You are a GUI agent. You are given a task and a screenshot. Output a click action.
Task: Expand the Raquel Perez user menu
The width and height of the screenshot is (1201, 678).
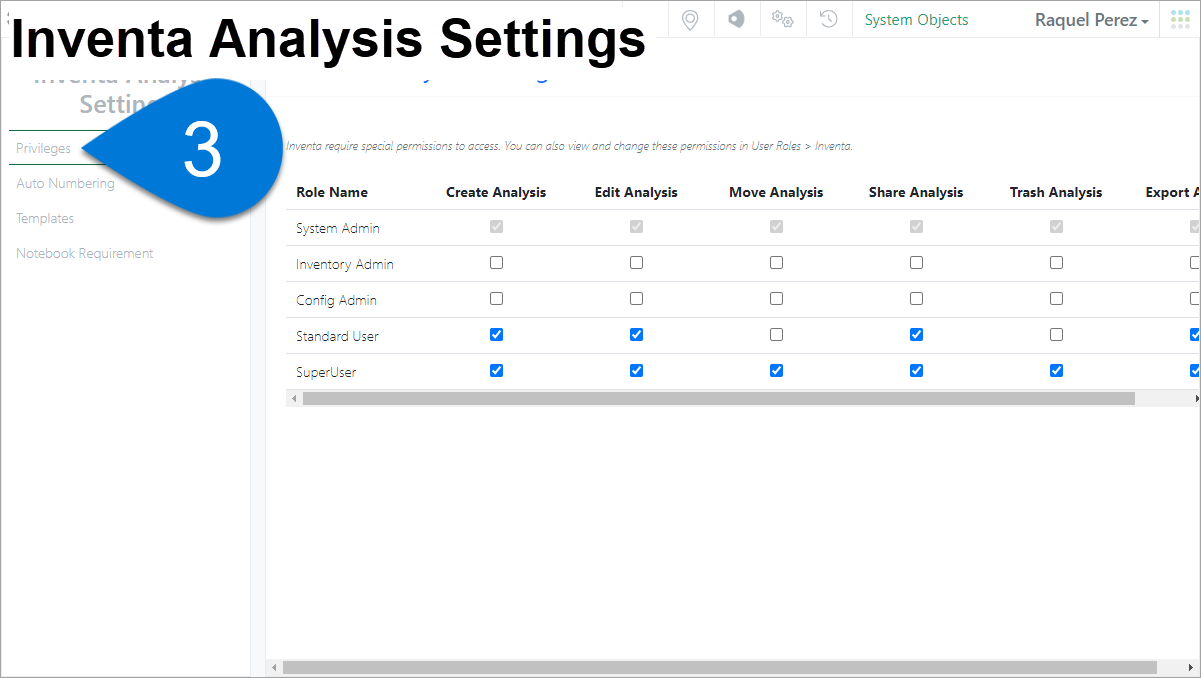point(1091,20)
